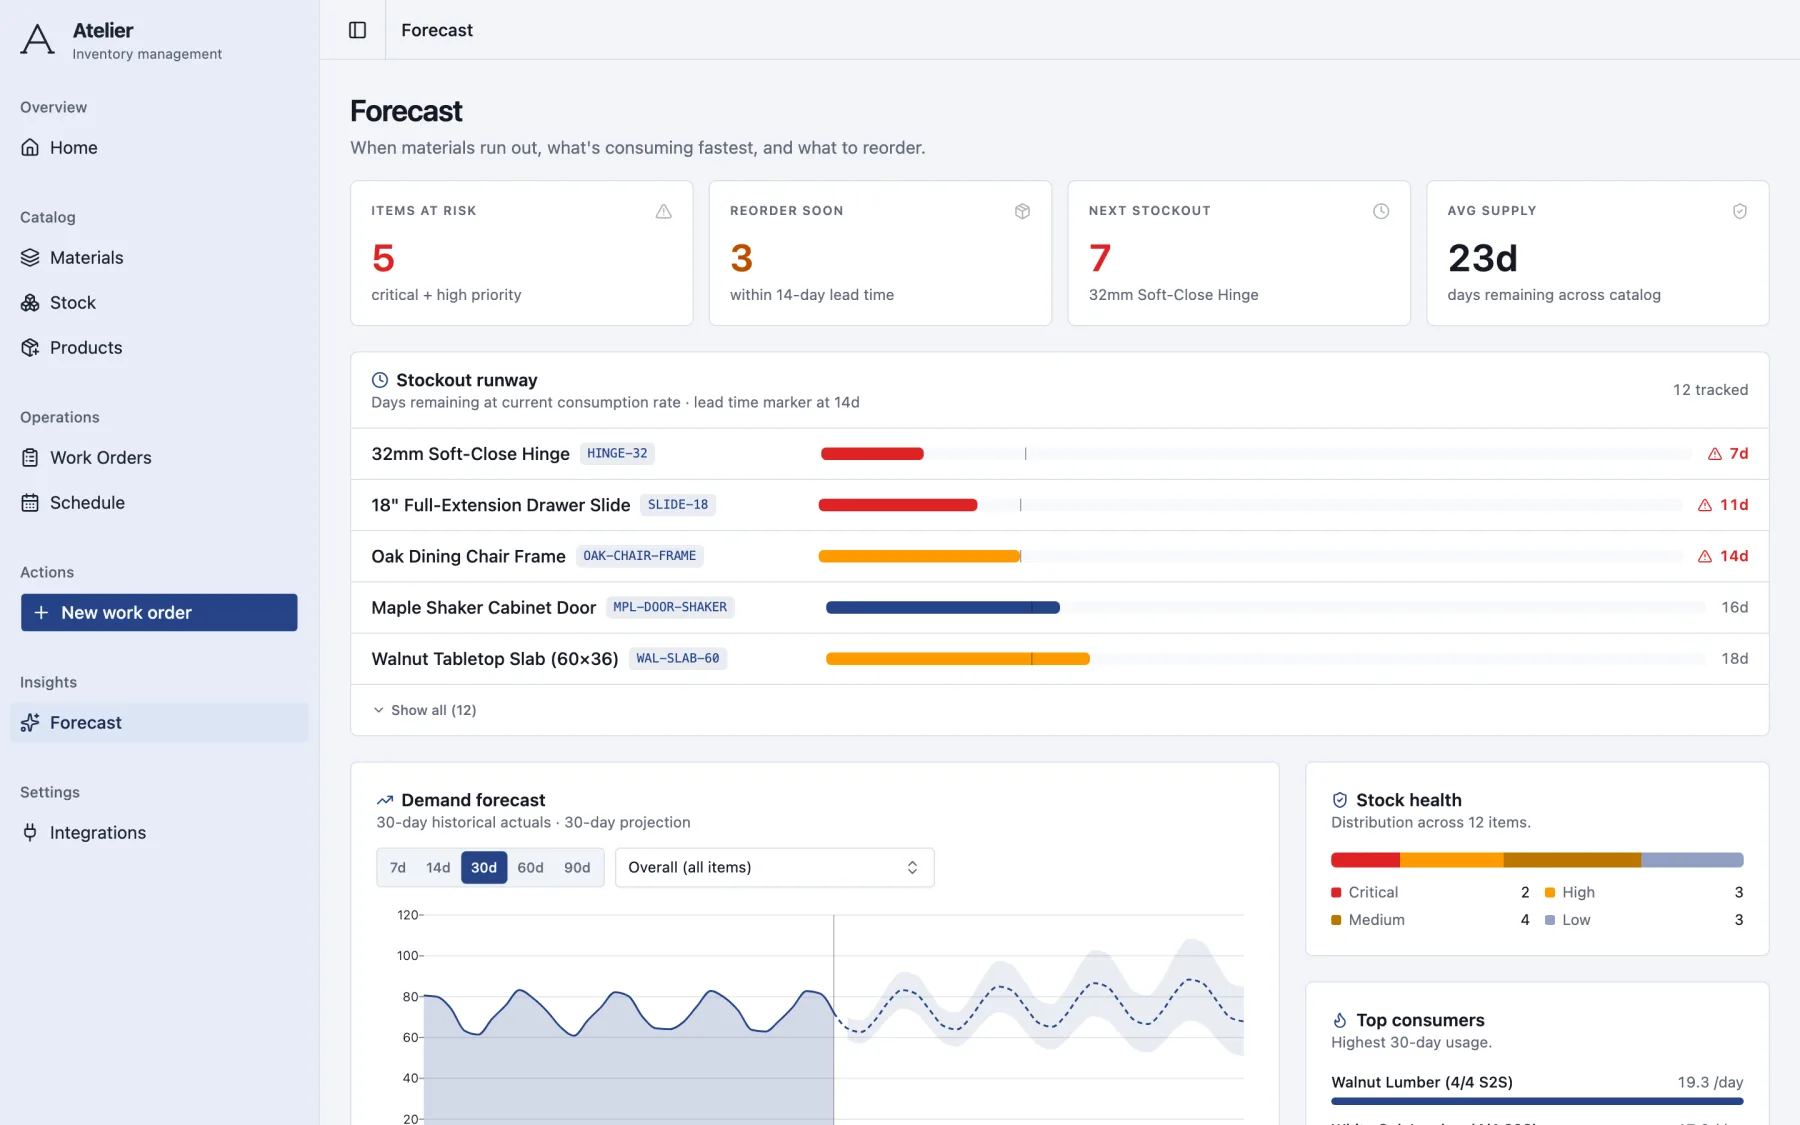Click the Reorder Soon count 3
The image size is (1800, 1125).
click(x=741, y=258)
